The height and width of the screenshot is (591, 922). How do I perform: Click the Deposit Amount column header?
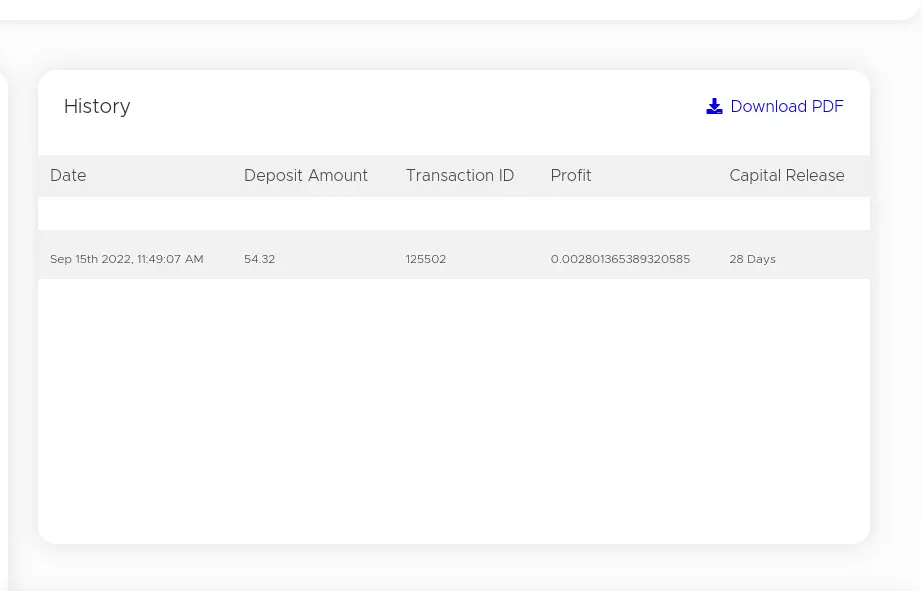click(306, 175)
